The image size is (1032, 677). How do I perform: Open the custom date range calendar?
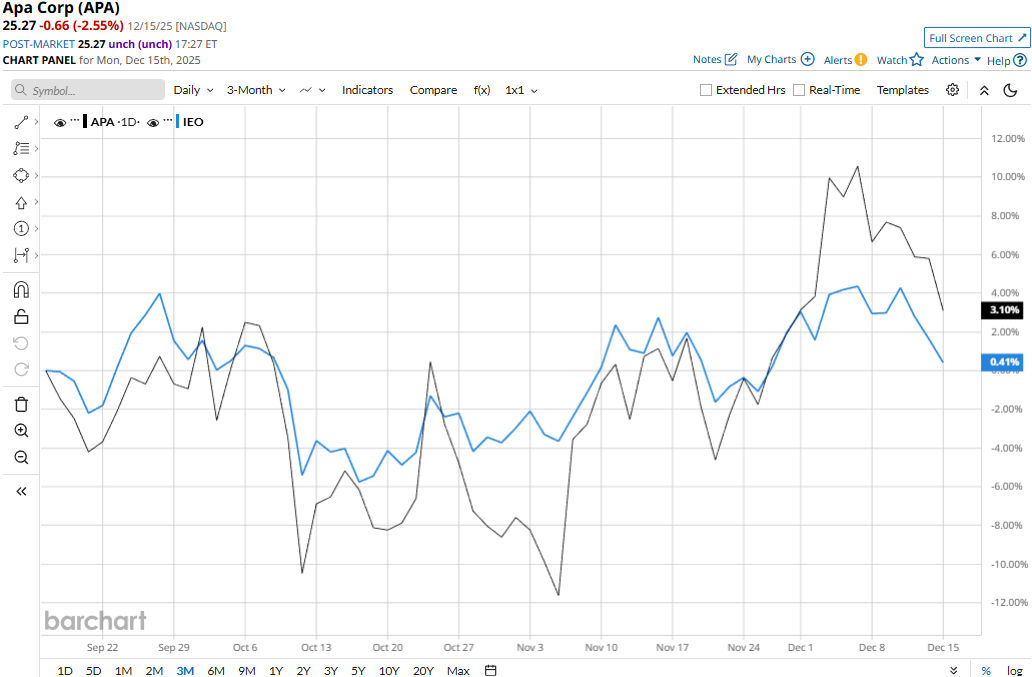click(x=490, y=670)
